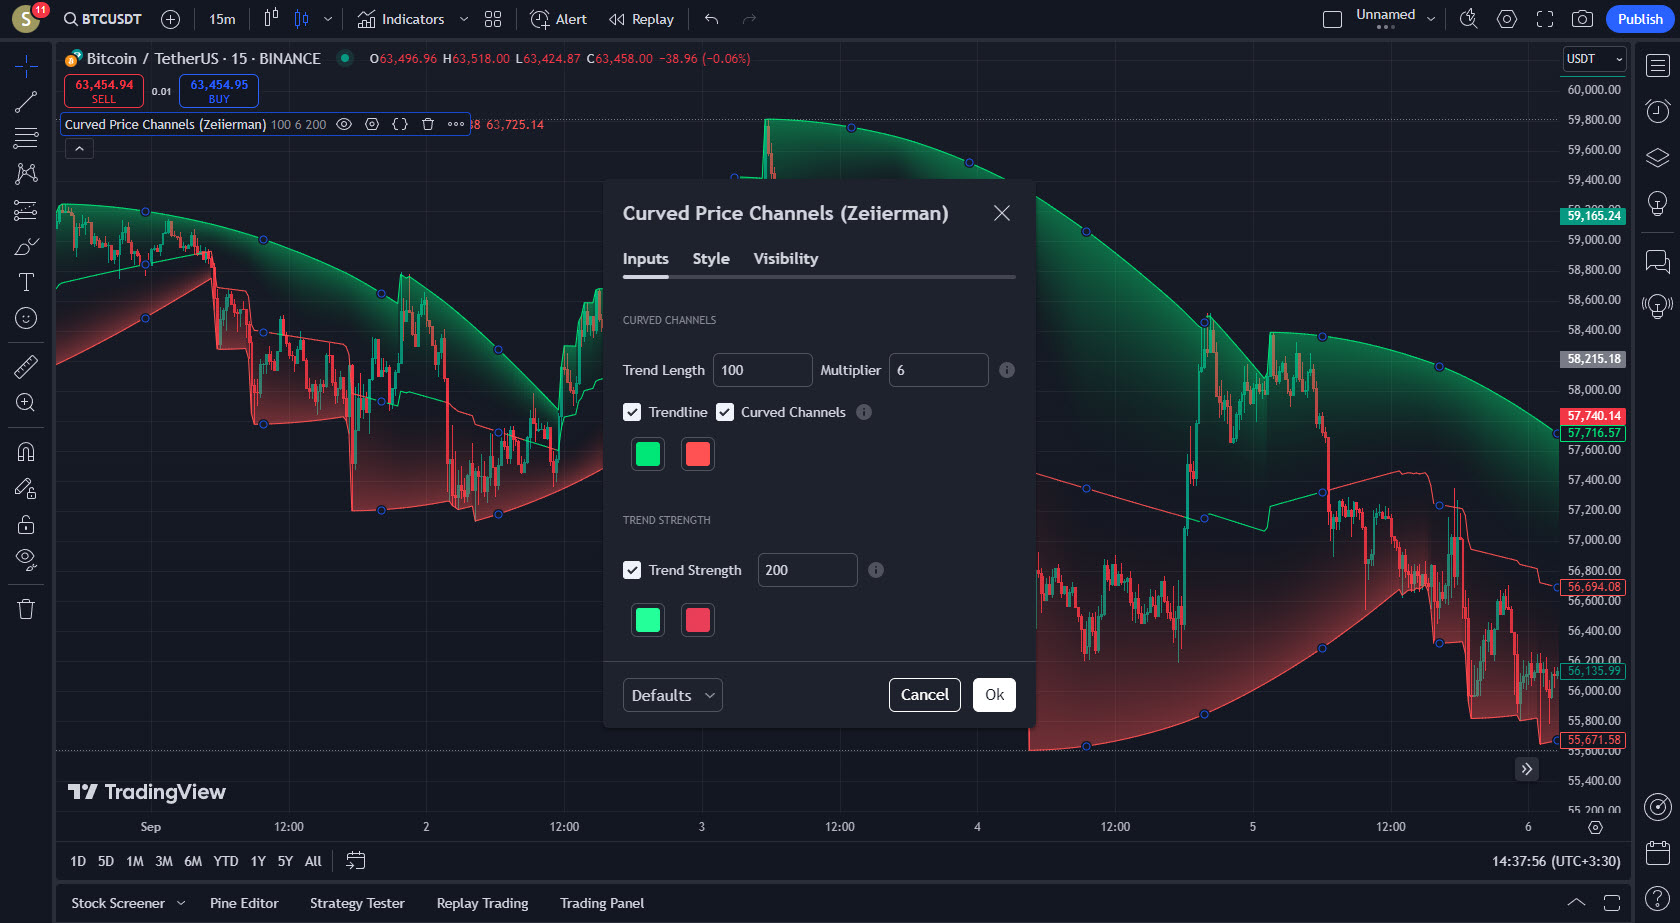
Task: Select the ruler measure tool
Action: 26,366
